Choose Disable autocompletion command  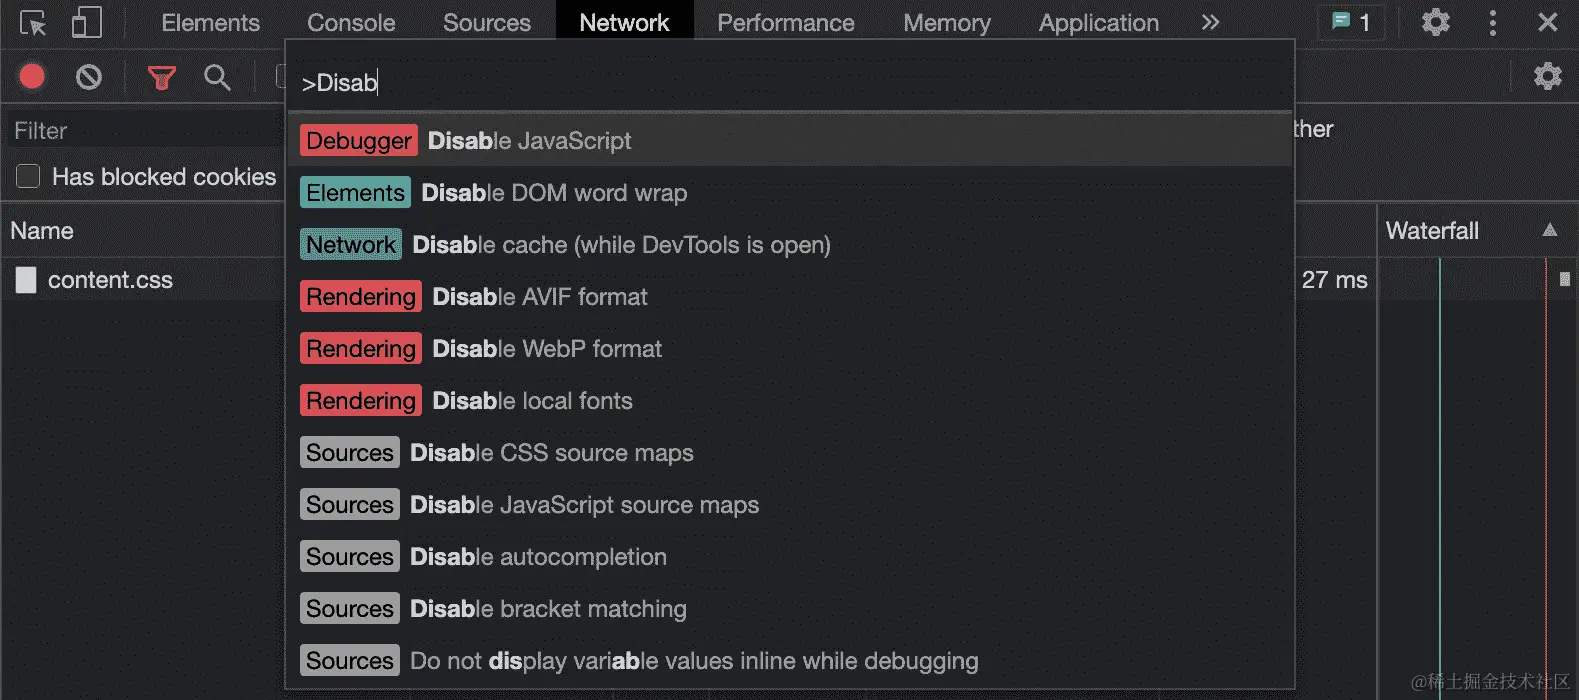[x=790, y=557]
